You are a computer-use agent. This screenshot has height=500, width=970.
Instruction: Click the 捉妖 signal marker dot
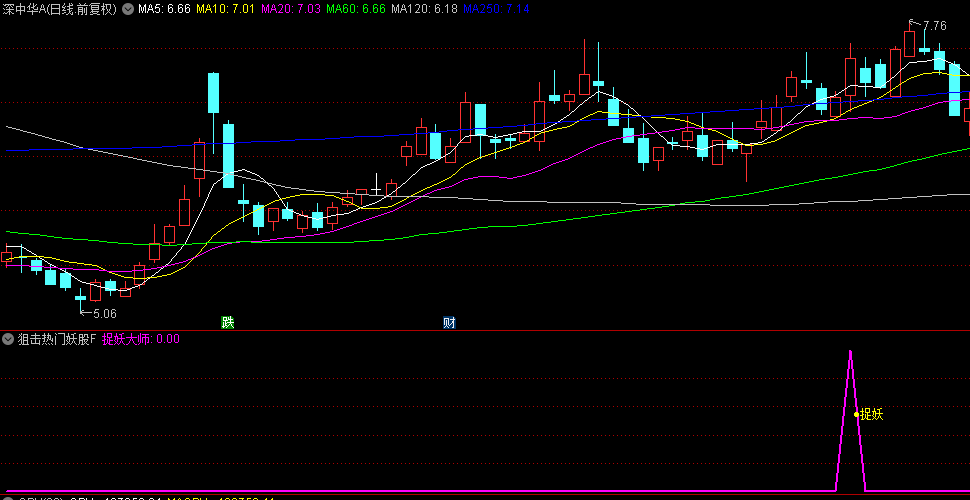coord(856,415)
